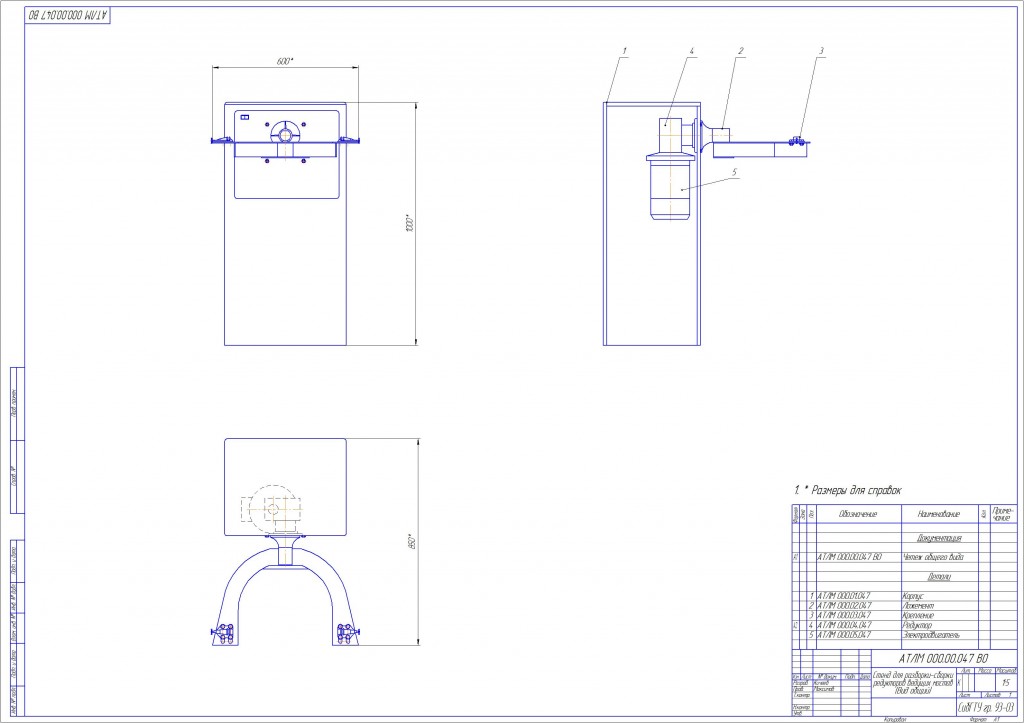
Task: Click the part name 'Ложемент'
Action: point(918,605)
